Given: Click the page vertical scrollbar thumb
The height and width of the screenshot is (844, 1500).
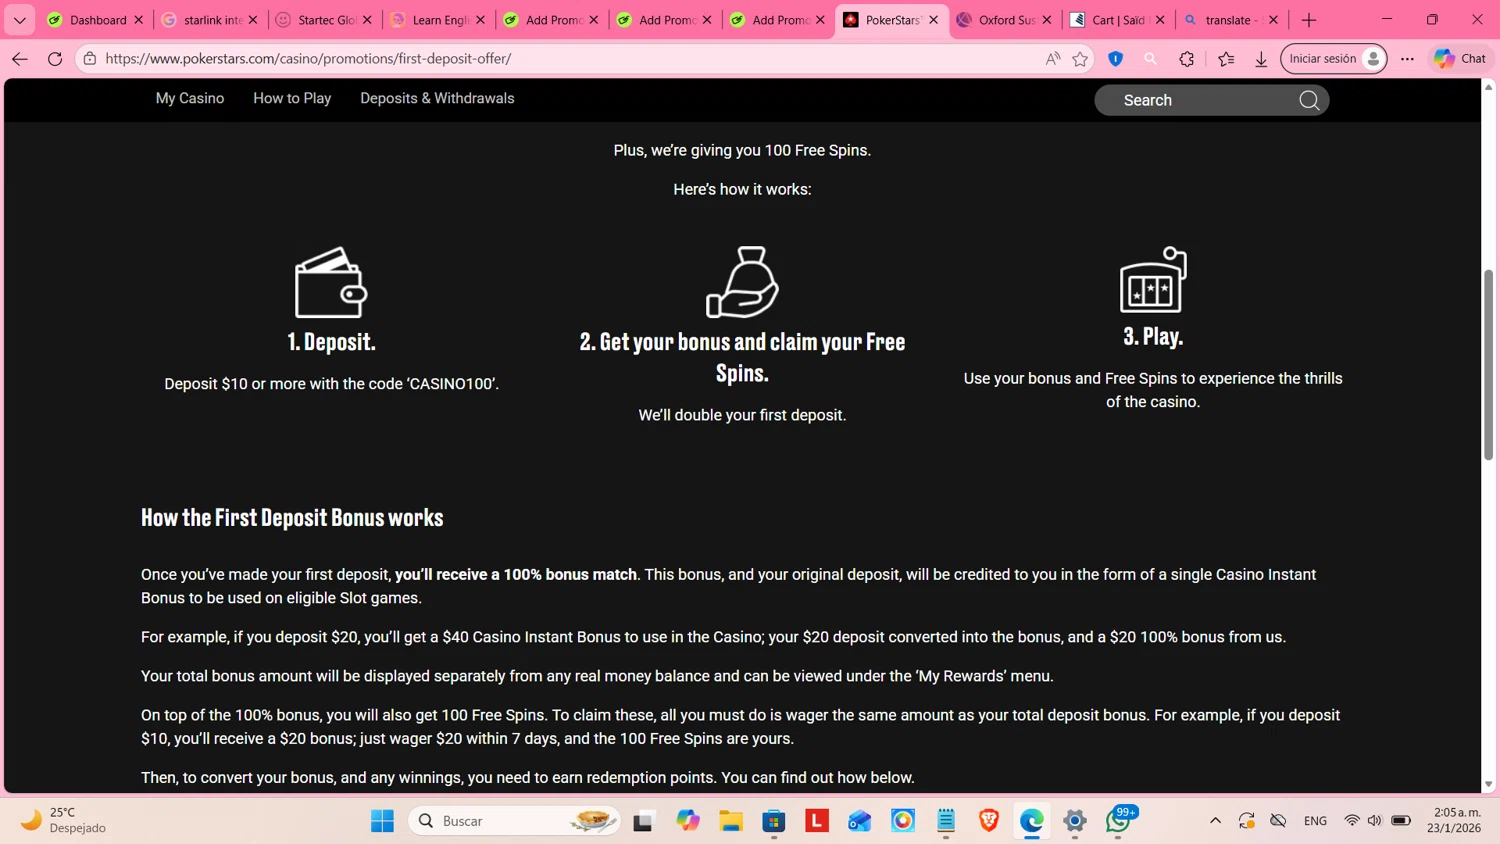Looking at the screenshot, I should pyautogui.click(x=1489, y=364).
